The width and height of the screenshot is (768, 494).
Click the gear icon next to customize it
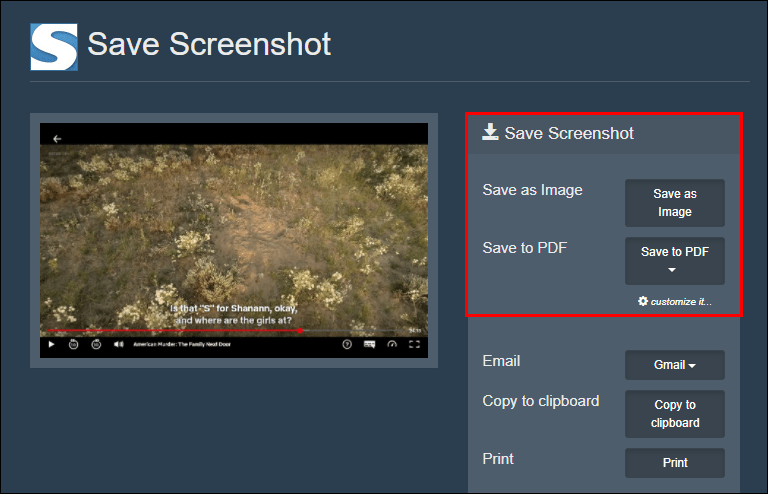click(x=643, y=301)
